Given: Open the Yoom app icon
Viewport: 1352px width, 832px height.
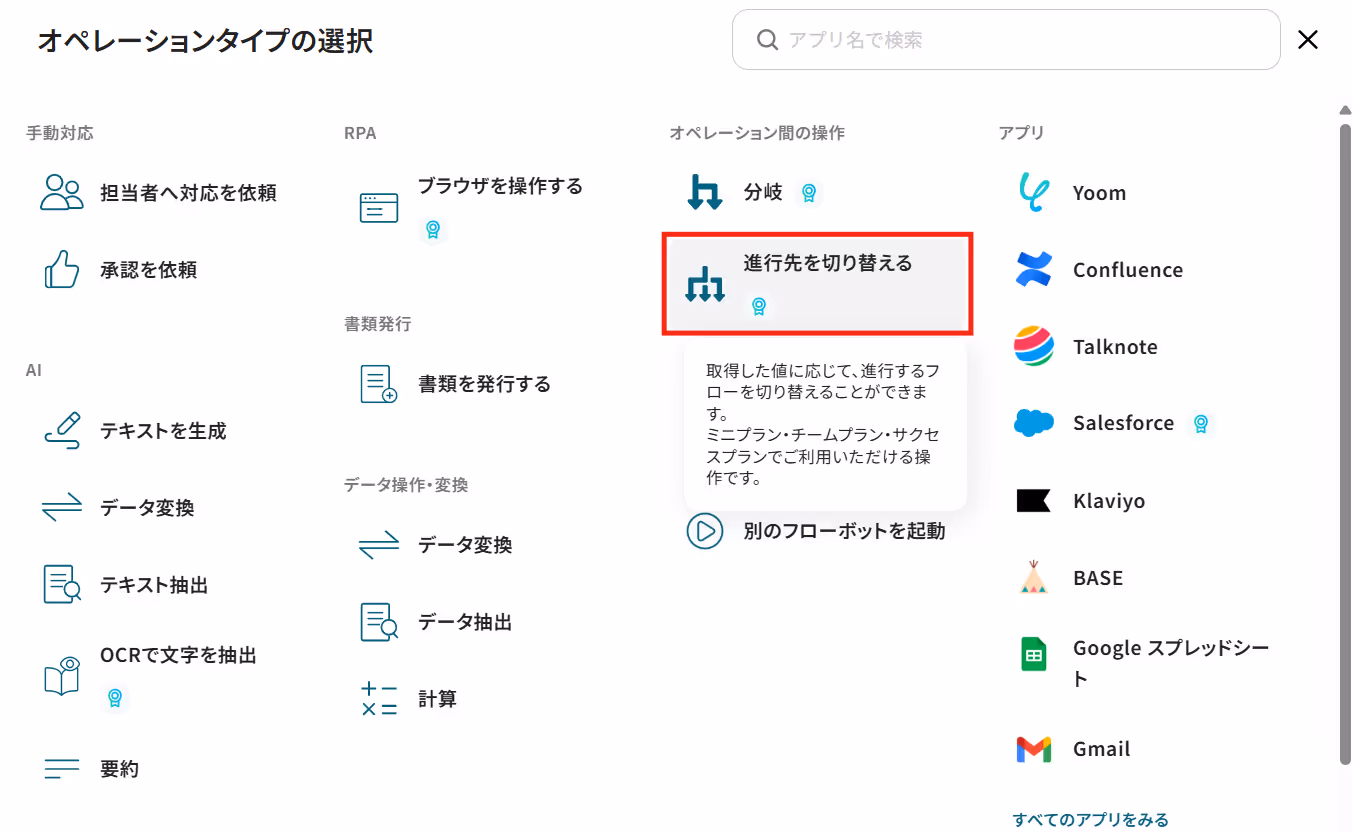Looking at the screenshot, I should pos(1033,192).
